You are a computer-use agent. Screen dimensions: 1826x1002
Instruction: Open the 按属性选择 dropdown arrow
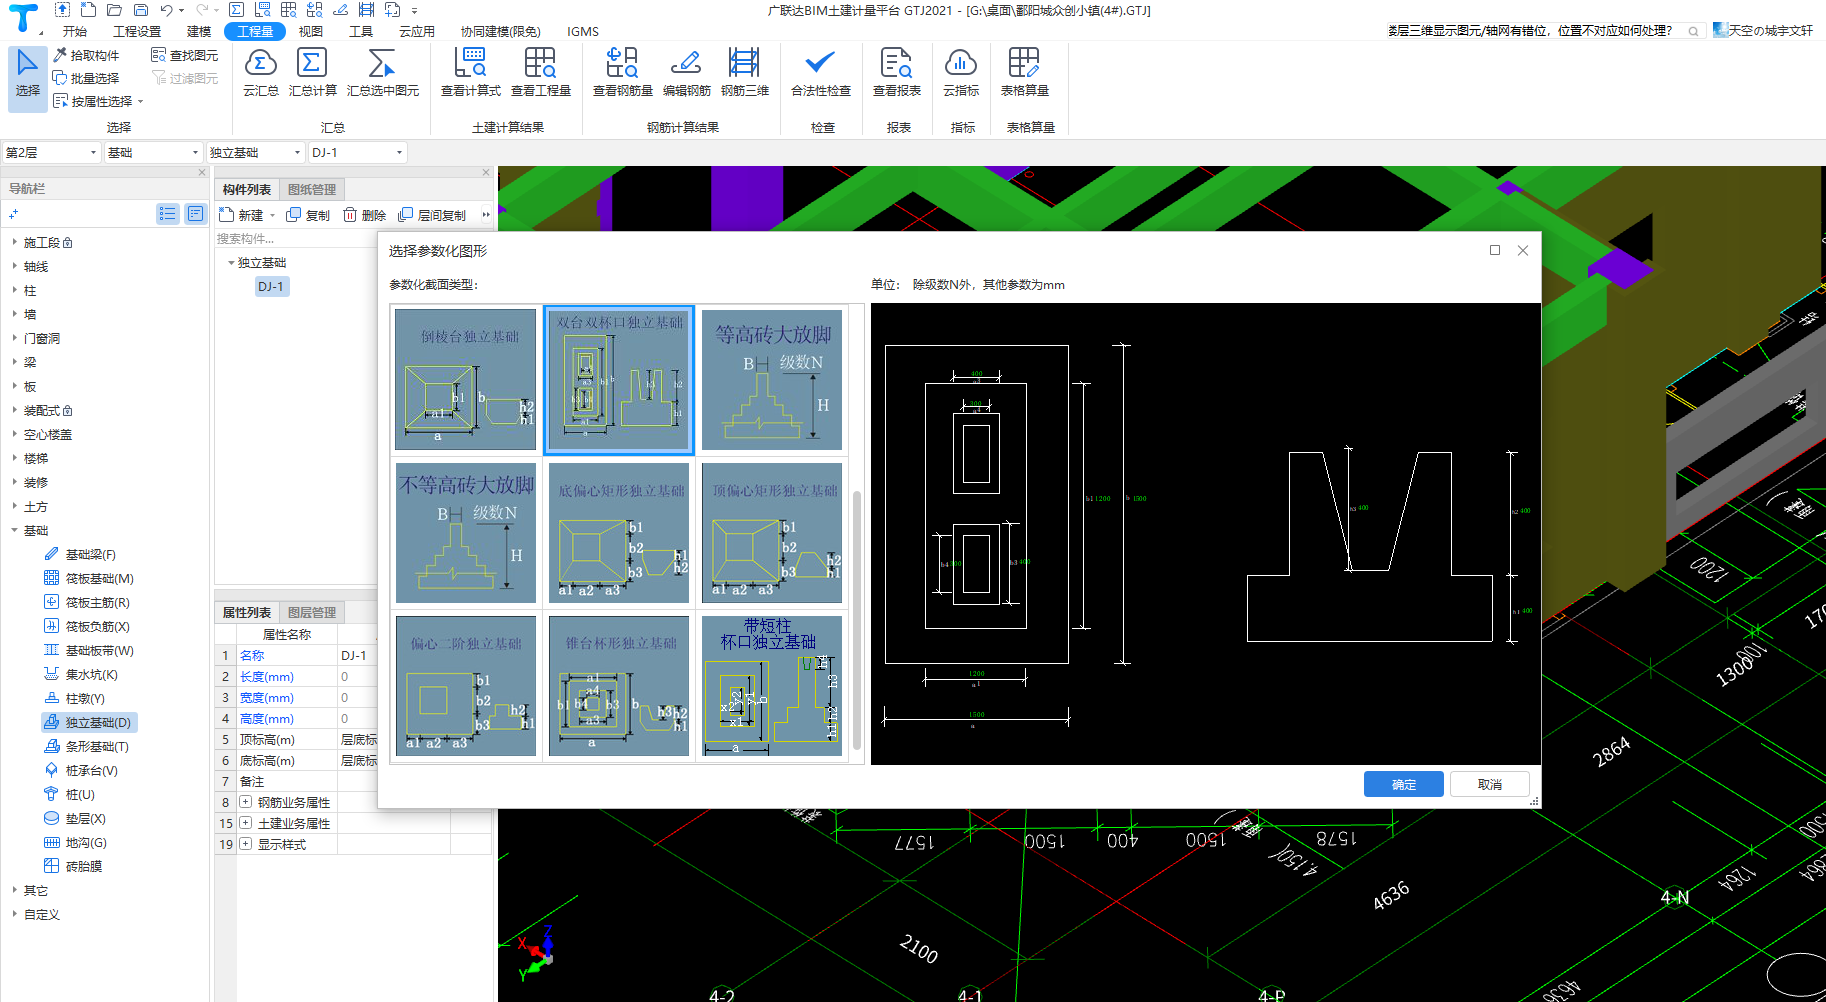141,101
